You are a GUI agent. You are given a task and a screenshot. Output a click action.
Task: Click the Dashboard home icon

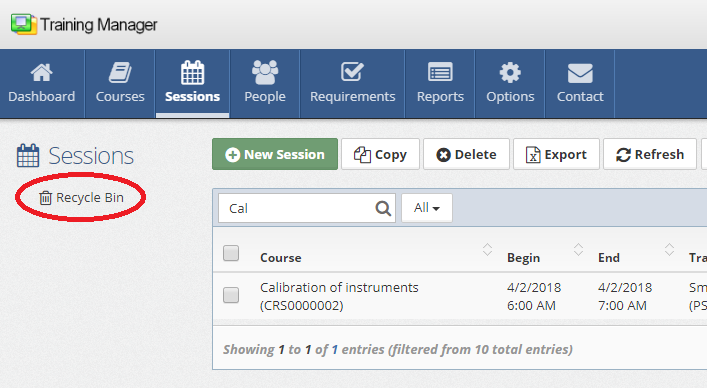pos(41,72)
